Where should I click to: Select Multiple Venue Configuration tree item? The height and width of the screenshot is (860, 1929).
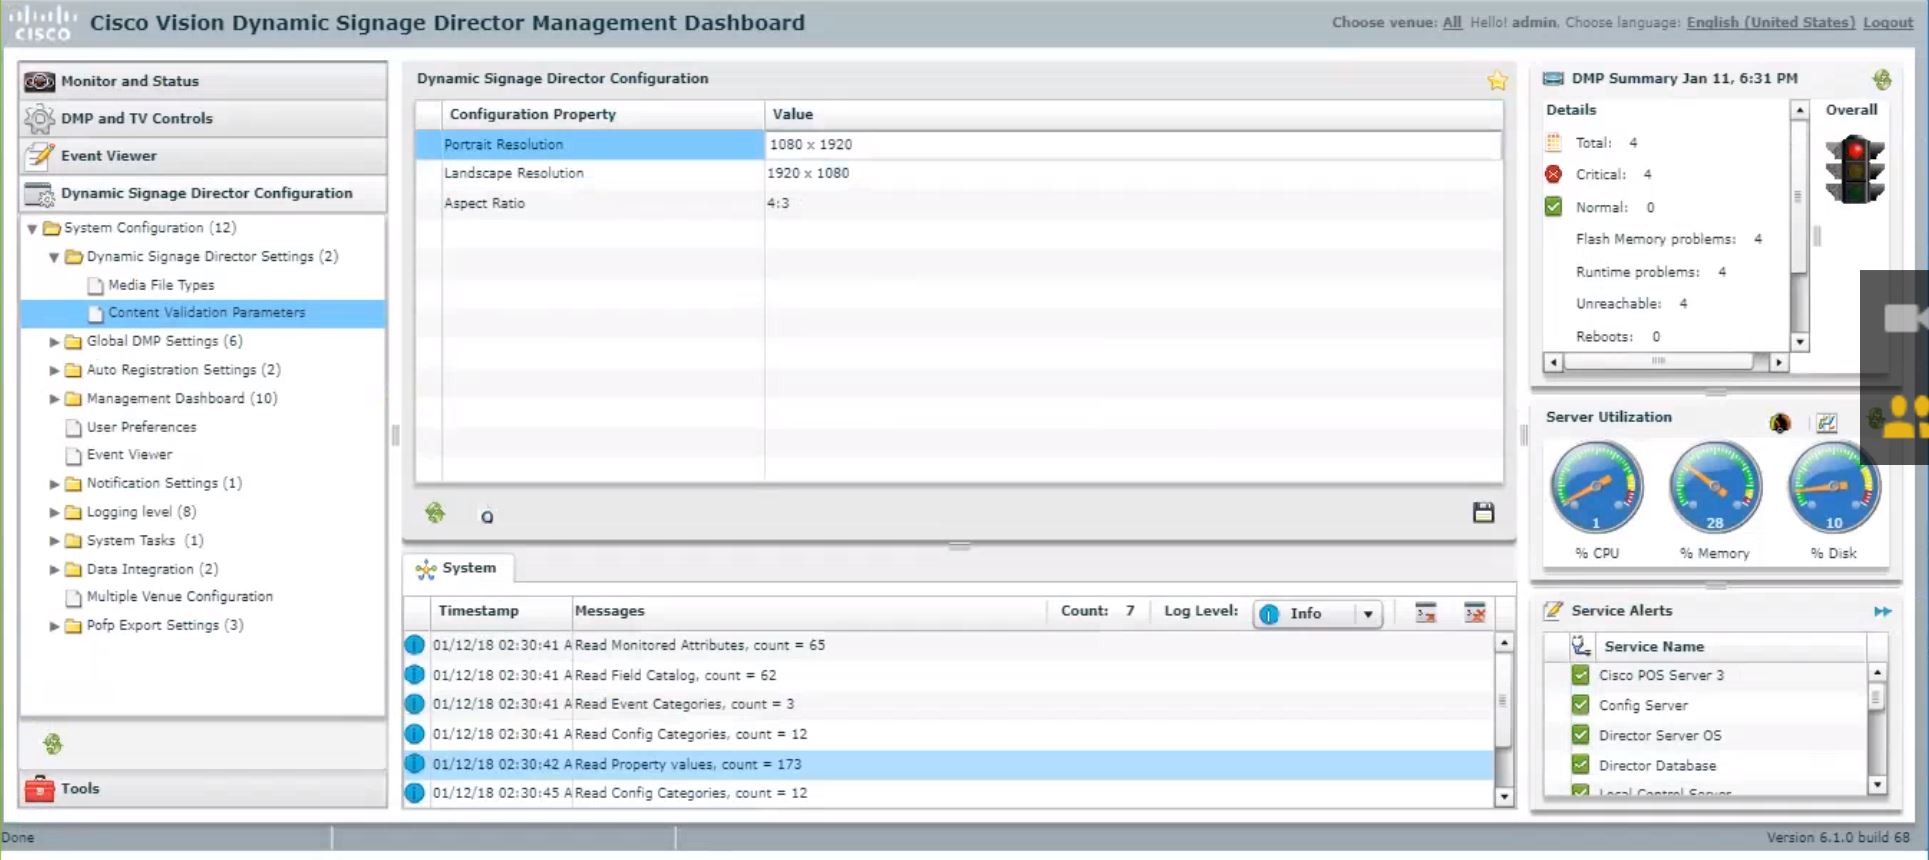179,596
